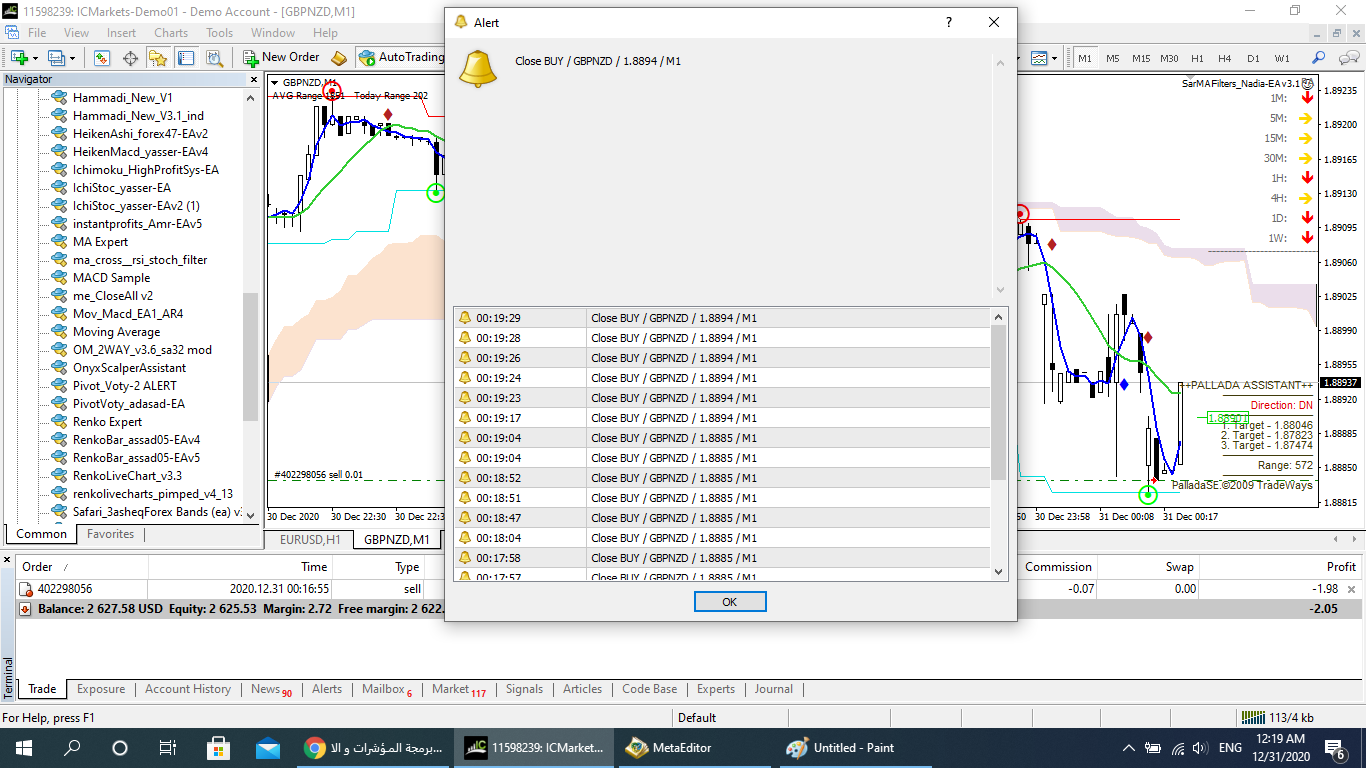Open the Strategy Tester icon
The width and height of the screenshot is (1366, 768).
coord(214,58)
